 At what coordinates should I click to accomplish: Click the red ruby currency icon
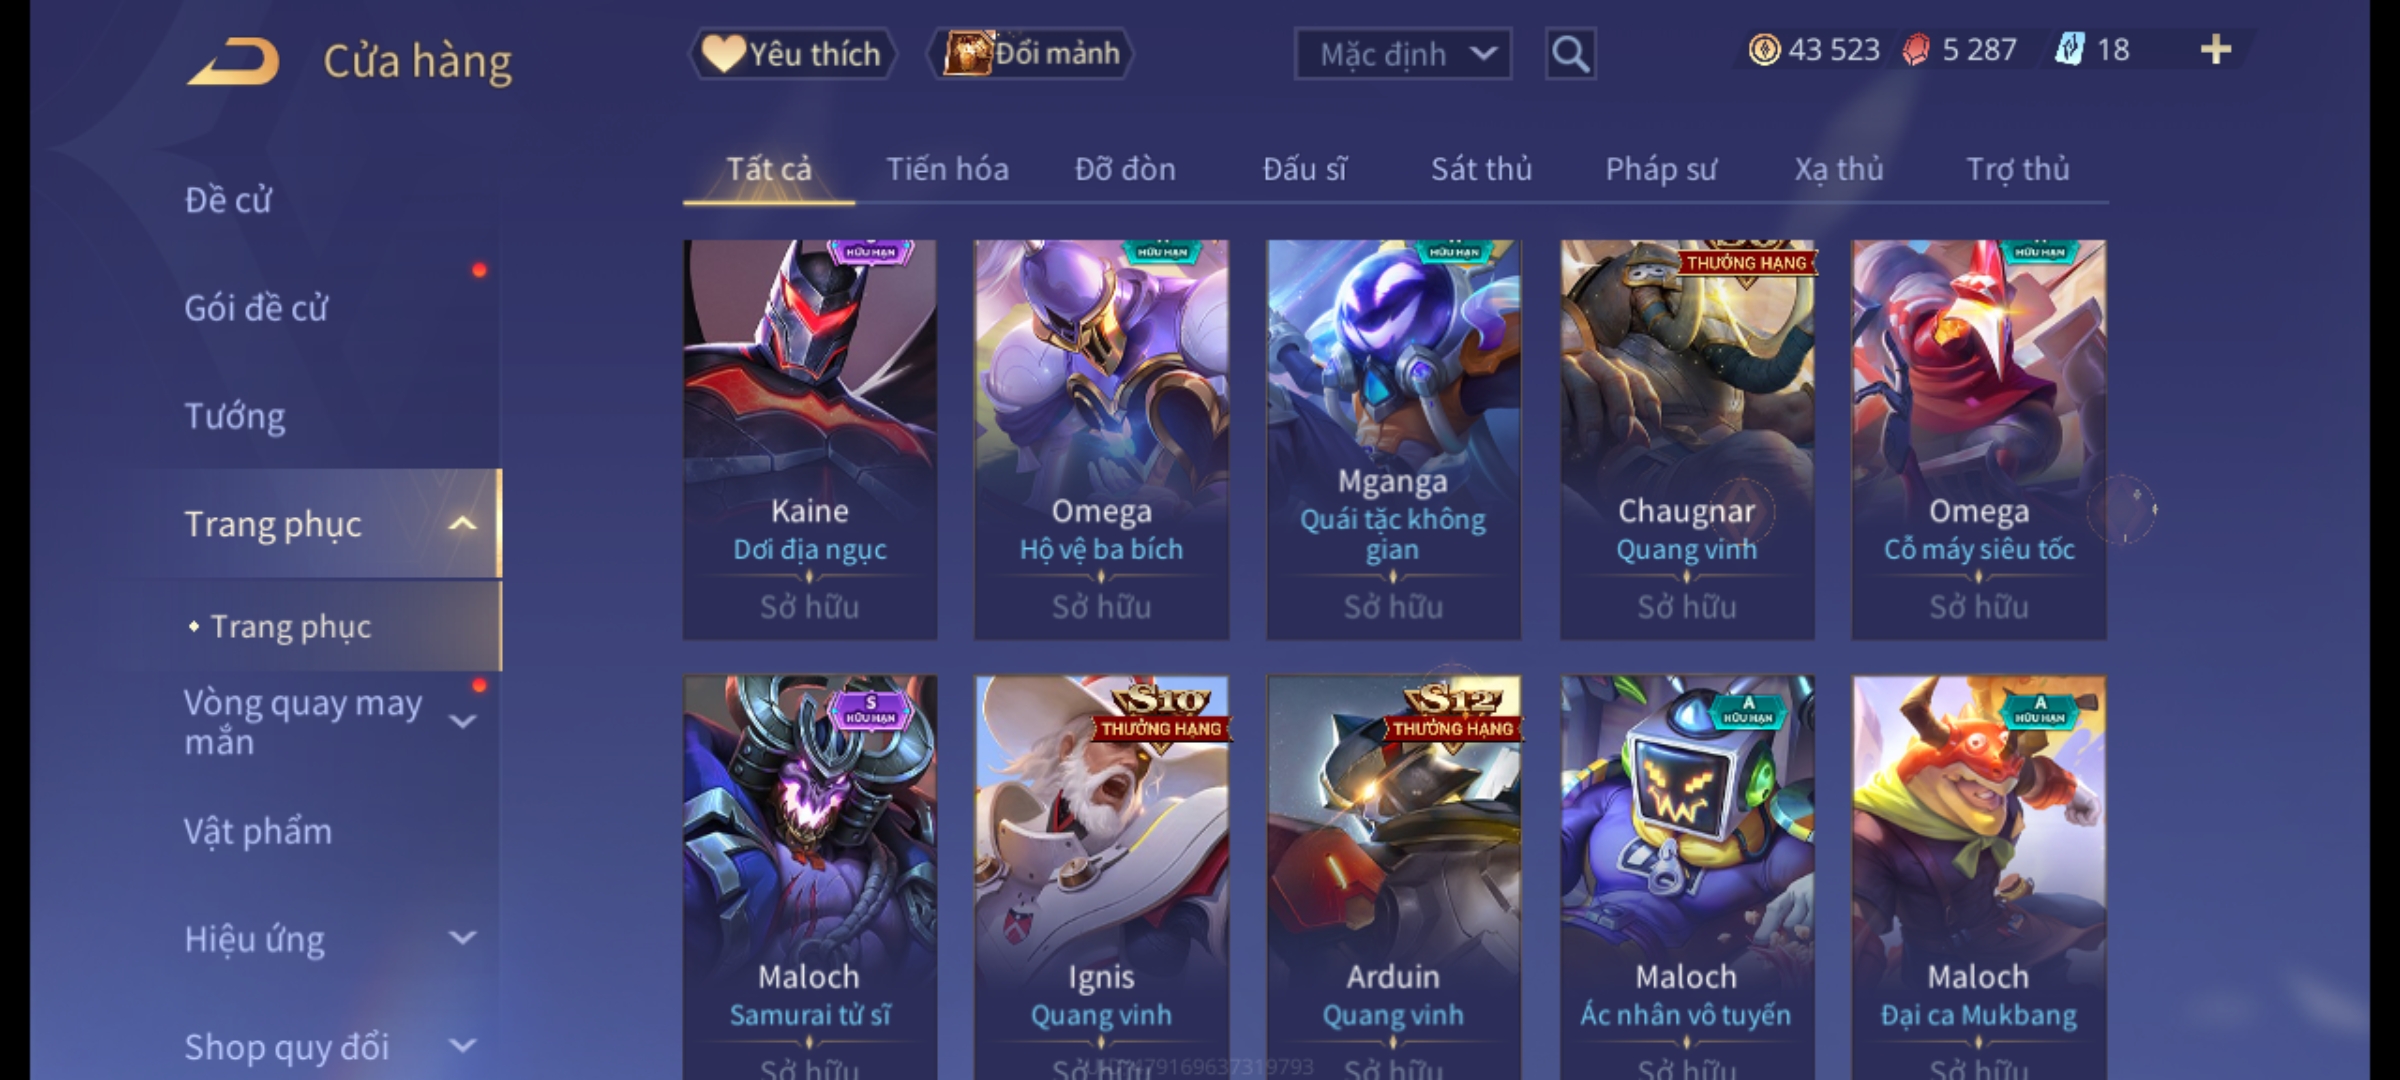coord(1916,50)
